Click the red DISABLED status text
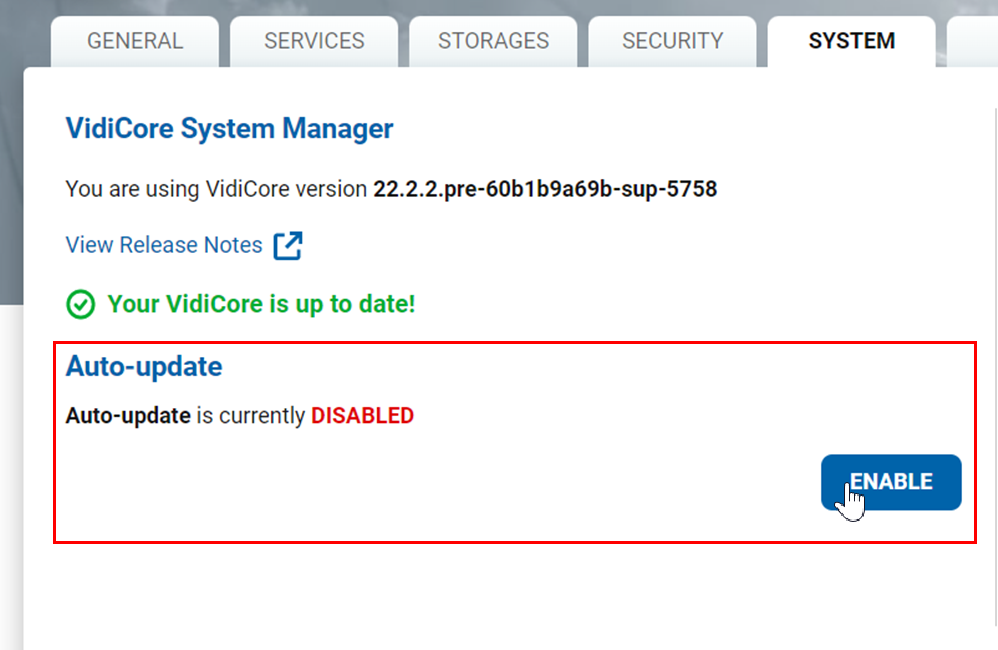This screenshot has height=650, width=998. coord(362,416)
